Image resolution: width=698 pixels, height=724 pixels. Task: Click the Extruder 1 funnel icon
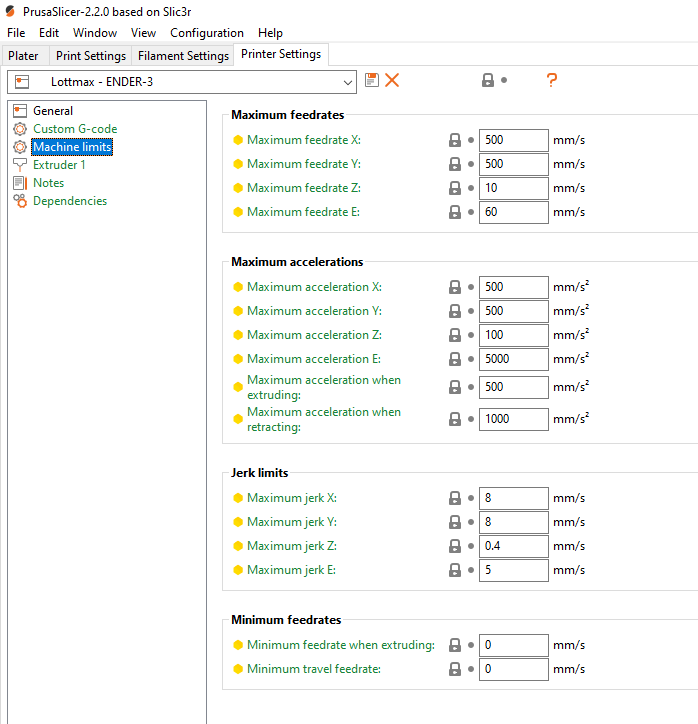click(20, 165)
